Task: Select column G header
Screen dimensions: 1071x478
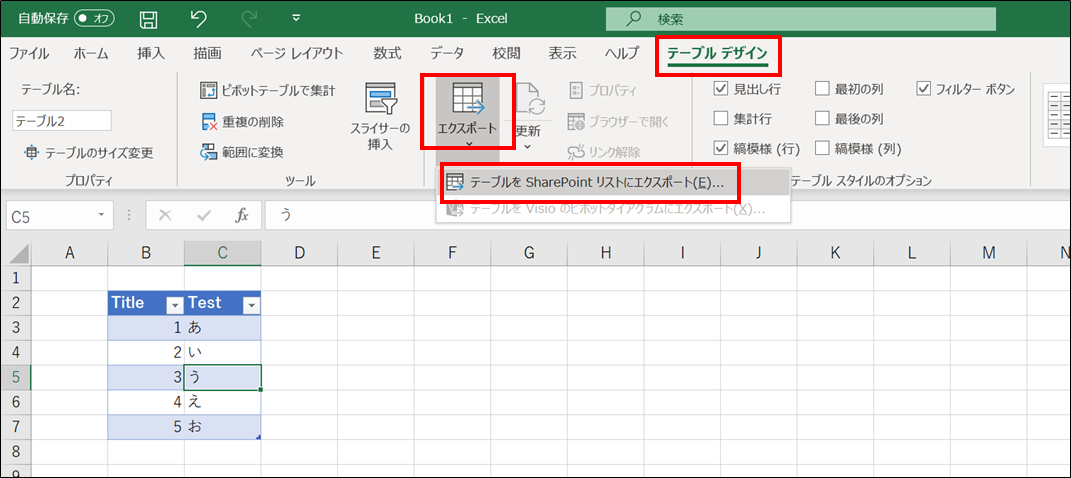Action: click(529, 253)
